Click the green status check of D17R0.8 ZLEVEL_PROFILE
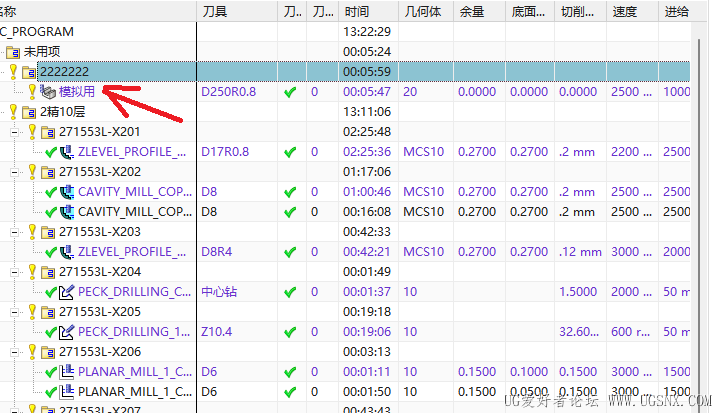Viewport: 717px width, 413px height. [x=51, y=152]
